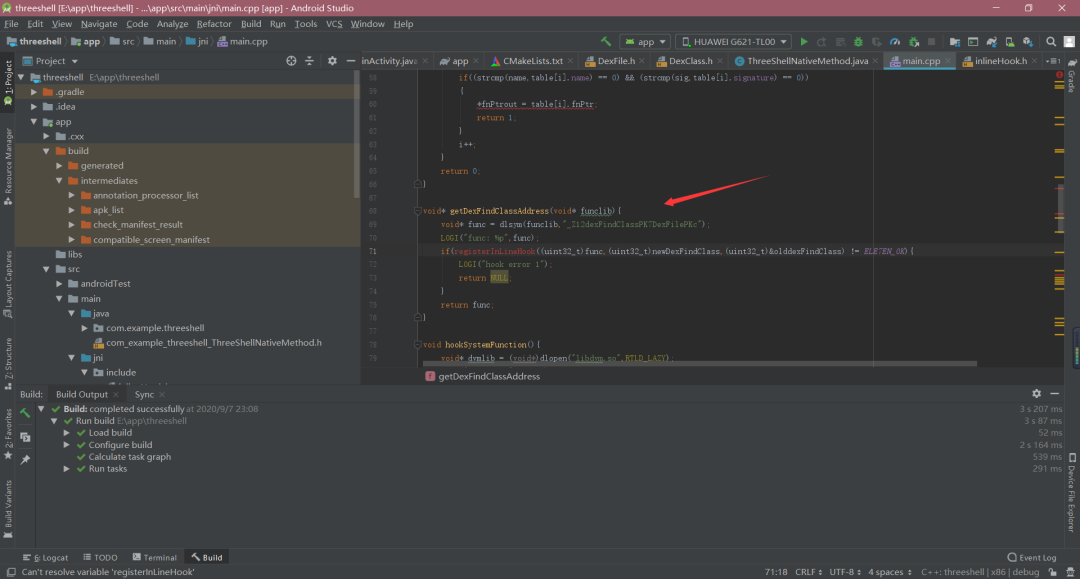This screenshot has height=579, width=1080.
Task: Open SDK Manager cube icon
Action: coord(1028,42)
